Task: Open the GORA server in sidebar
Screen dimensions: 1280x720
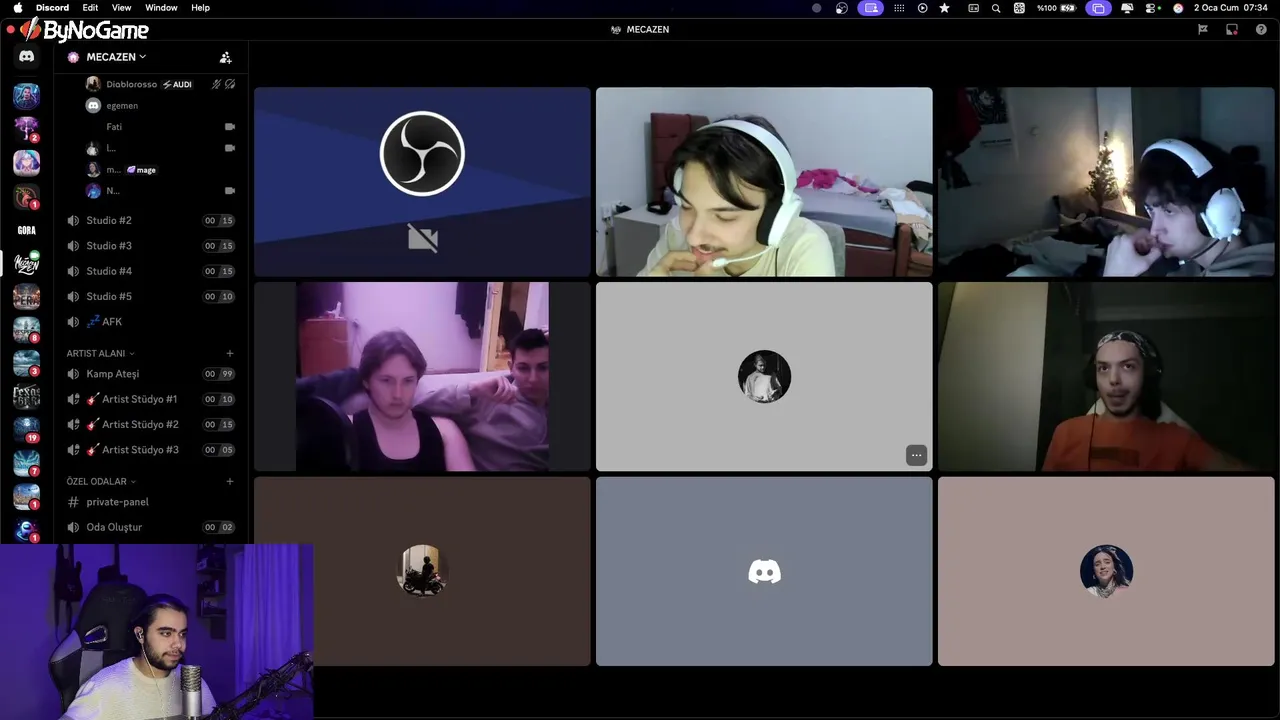Action: pos(26,230)
